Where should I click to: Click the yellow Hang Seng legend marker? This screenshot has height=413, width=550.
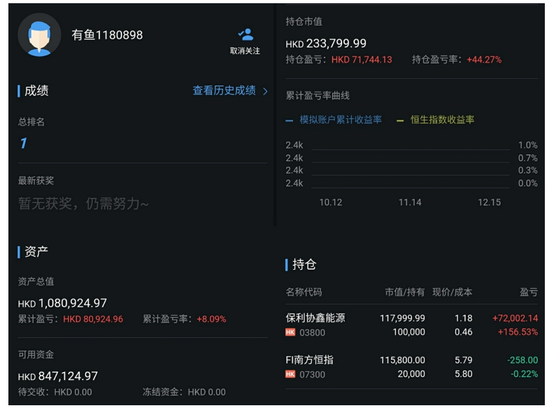pos(400,120)
